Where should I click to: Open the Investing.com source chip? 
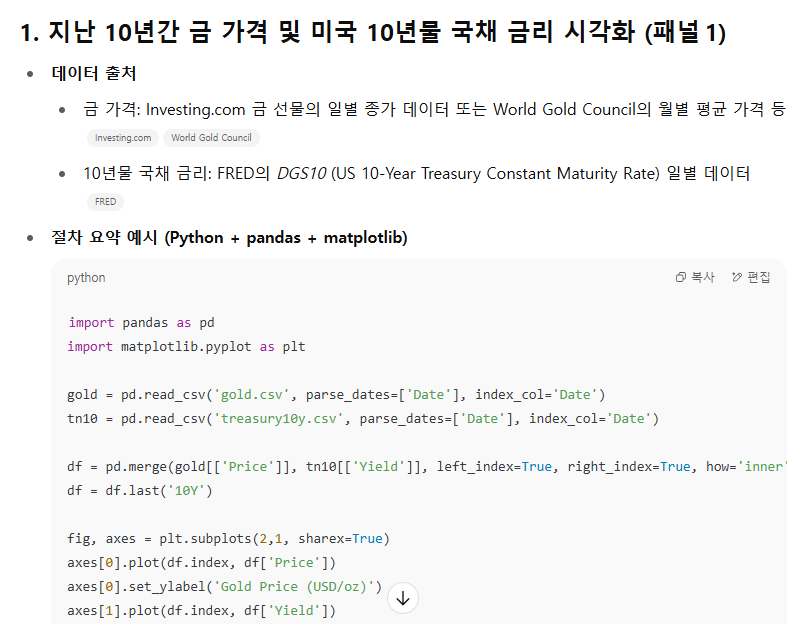pos(123,138)
